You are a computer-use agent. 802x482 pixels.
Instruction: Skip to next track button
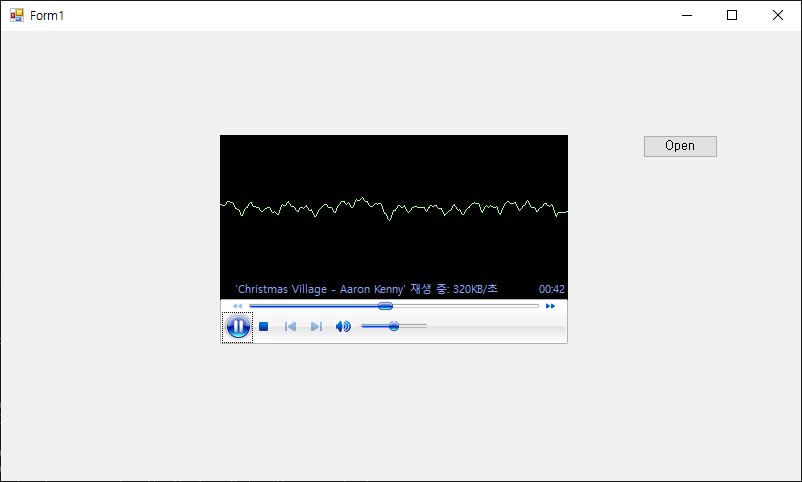point(316,326)
